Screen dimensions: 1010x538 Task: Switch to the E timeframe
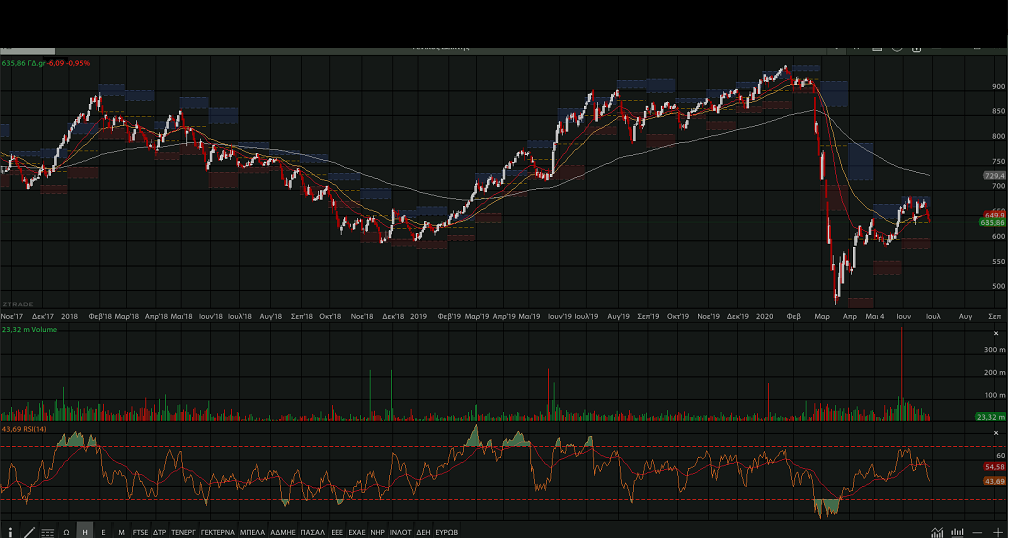[103, 532]
